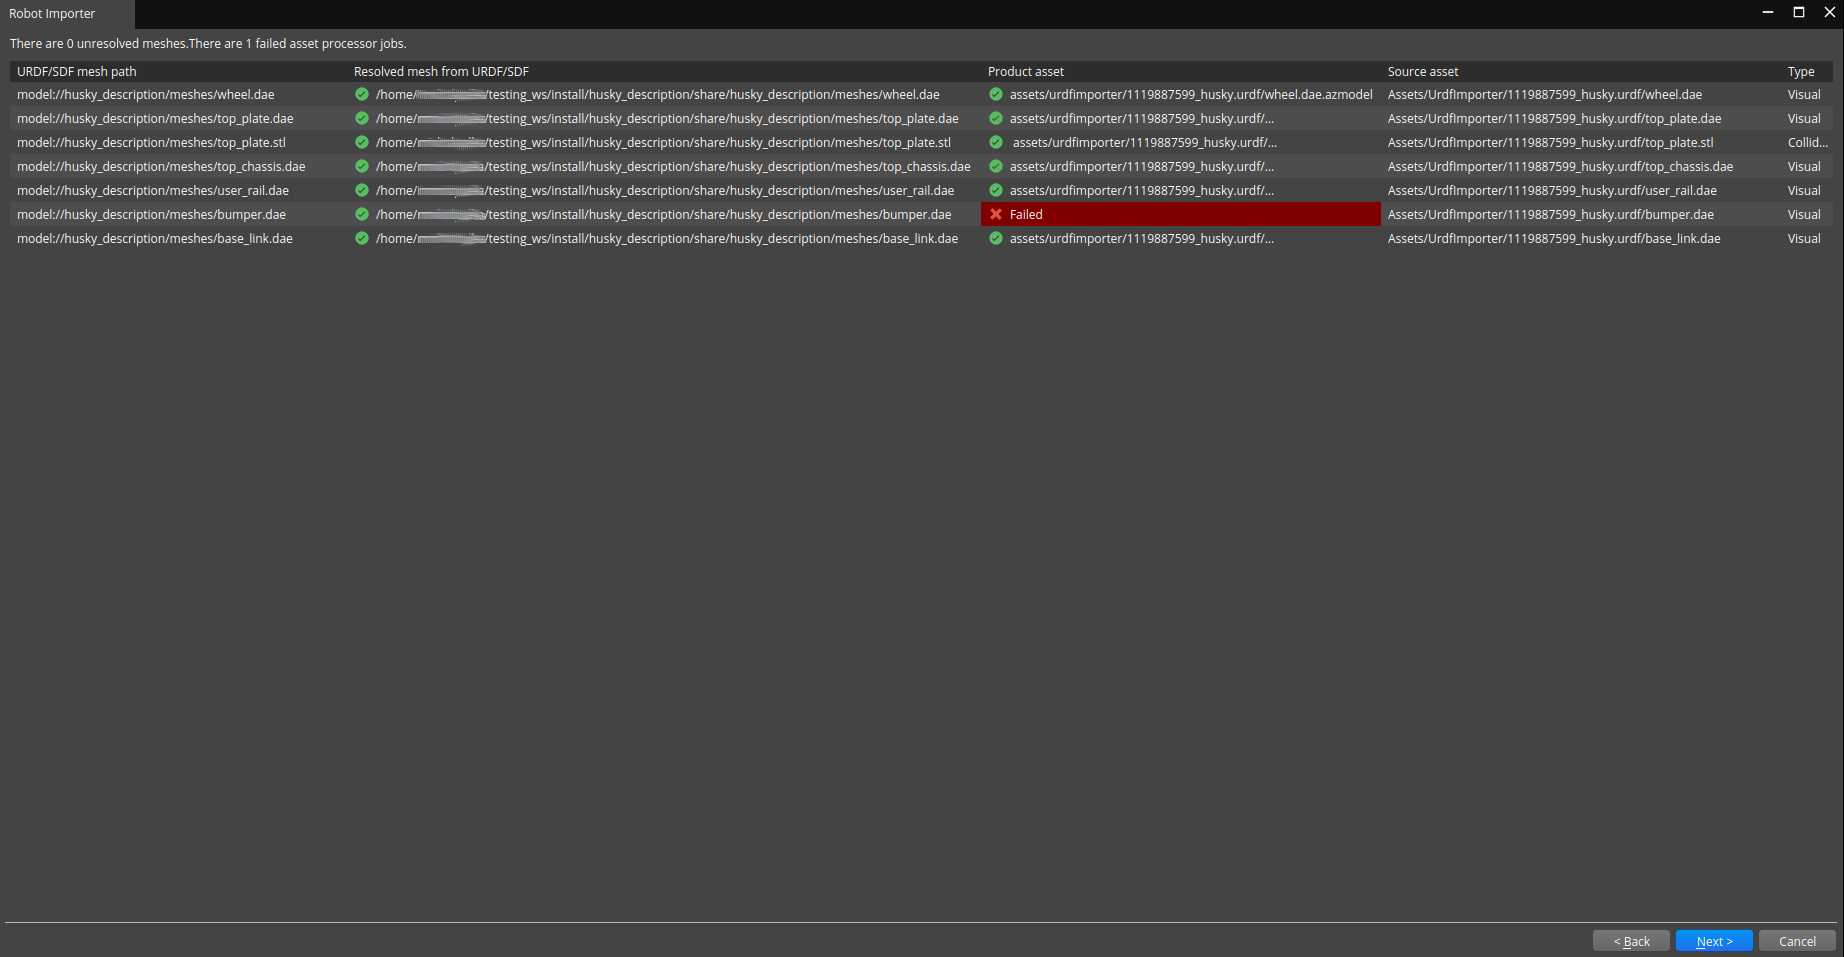Click green check icon beside resolved top_chassis.dae path
Screen dimensions: 1844x957
coord(362,166)
